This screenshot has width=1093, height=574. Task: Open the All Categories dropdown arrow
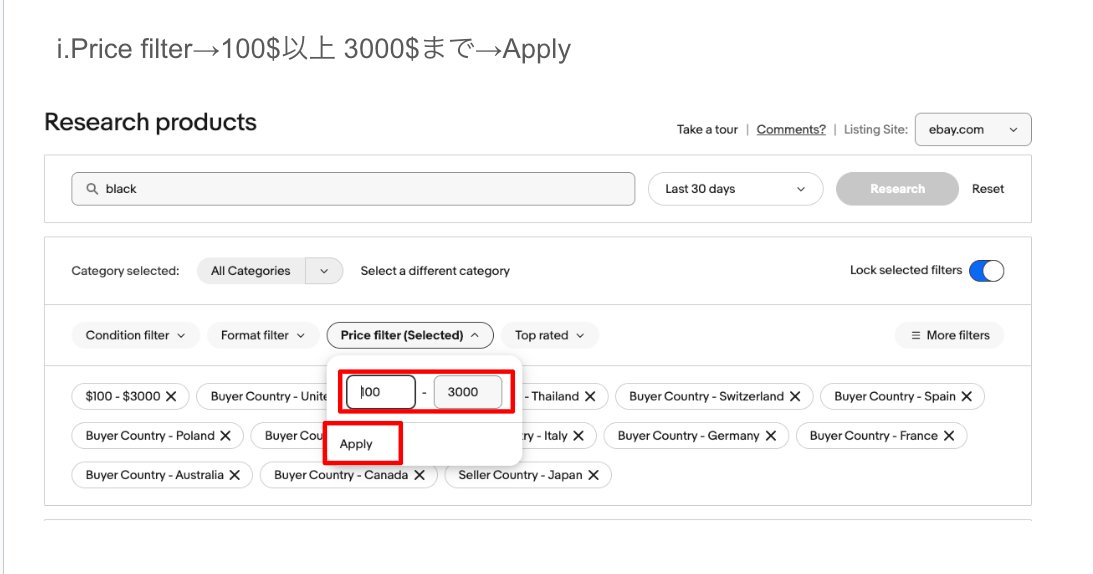(323, 271)
